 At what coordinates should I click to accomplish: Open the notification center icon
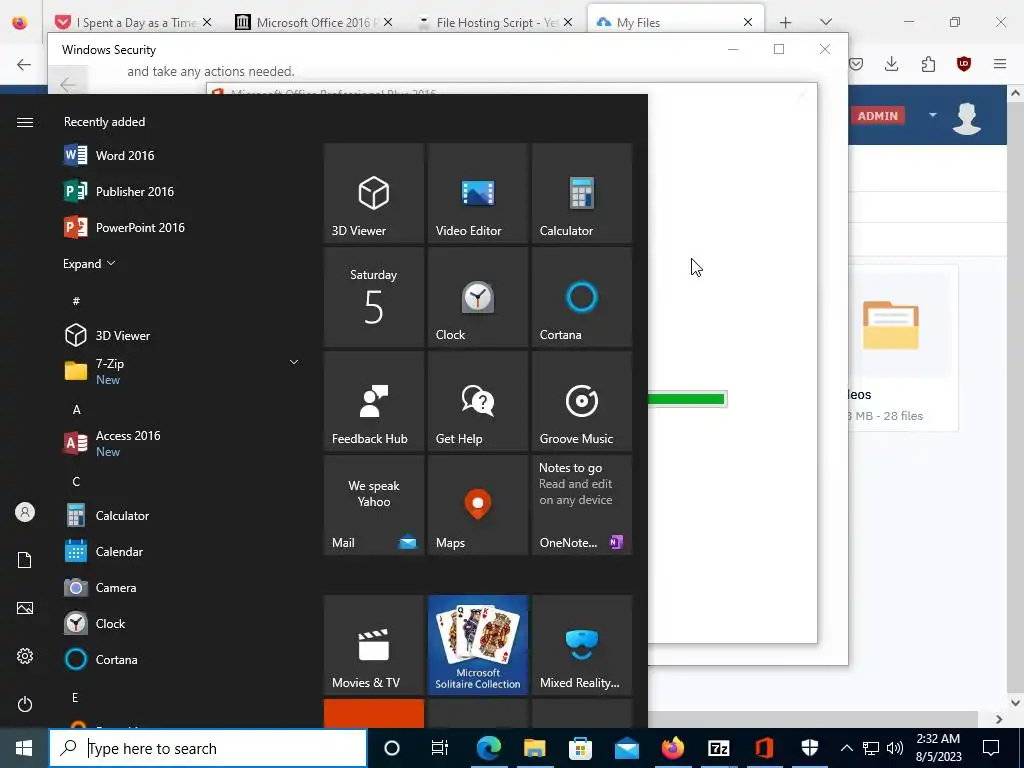tap(991, 748)
